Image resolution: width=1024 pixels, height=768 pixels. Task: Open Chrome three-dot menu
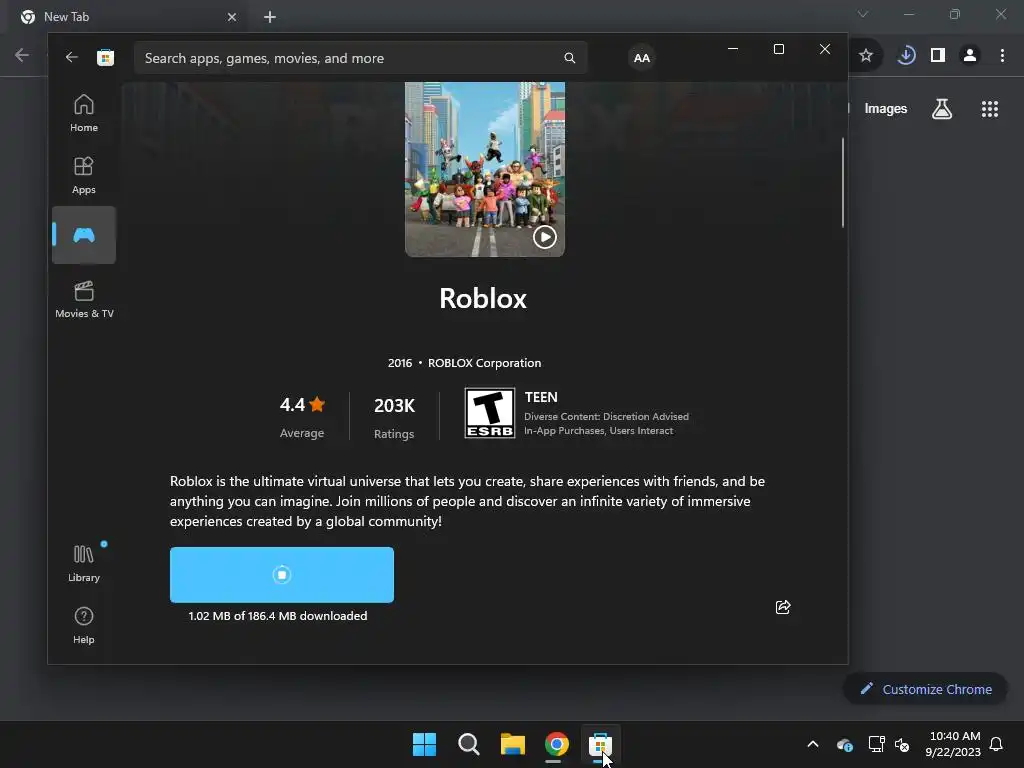(x=1002, y=56)
